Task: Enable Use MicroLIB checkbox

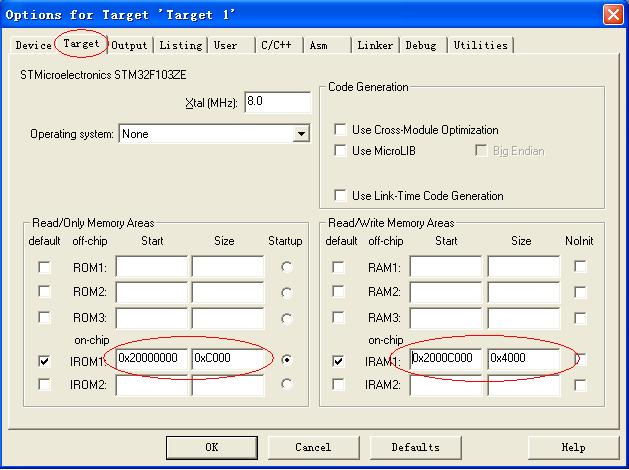Action: pyautogui.click(x=340, y=151)
